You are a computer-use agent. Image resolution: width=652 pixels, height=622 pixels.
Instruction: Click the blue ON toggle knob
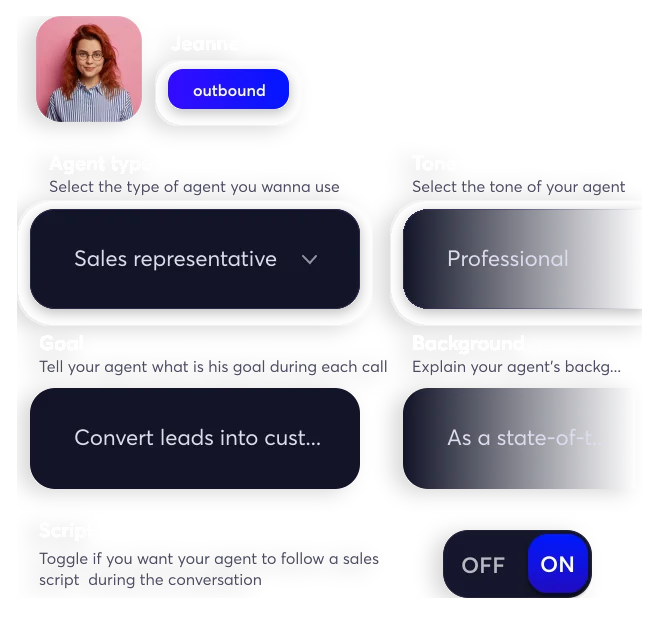pyautogui.click(x=558, y=564)
